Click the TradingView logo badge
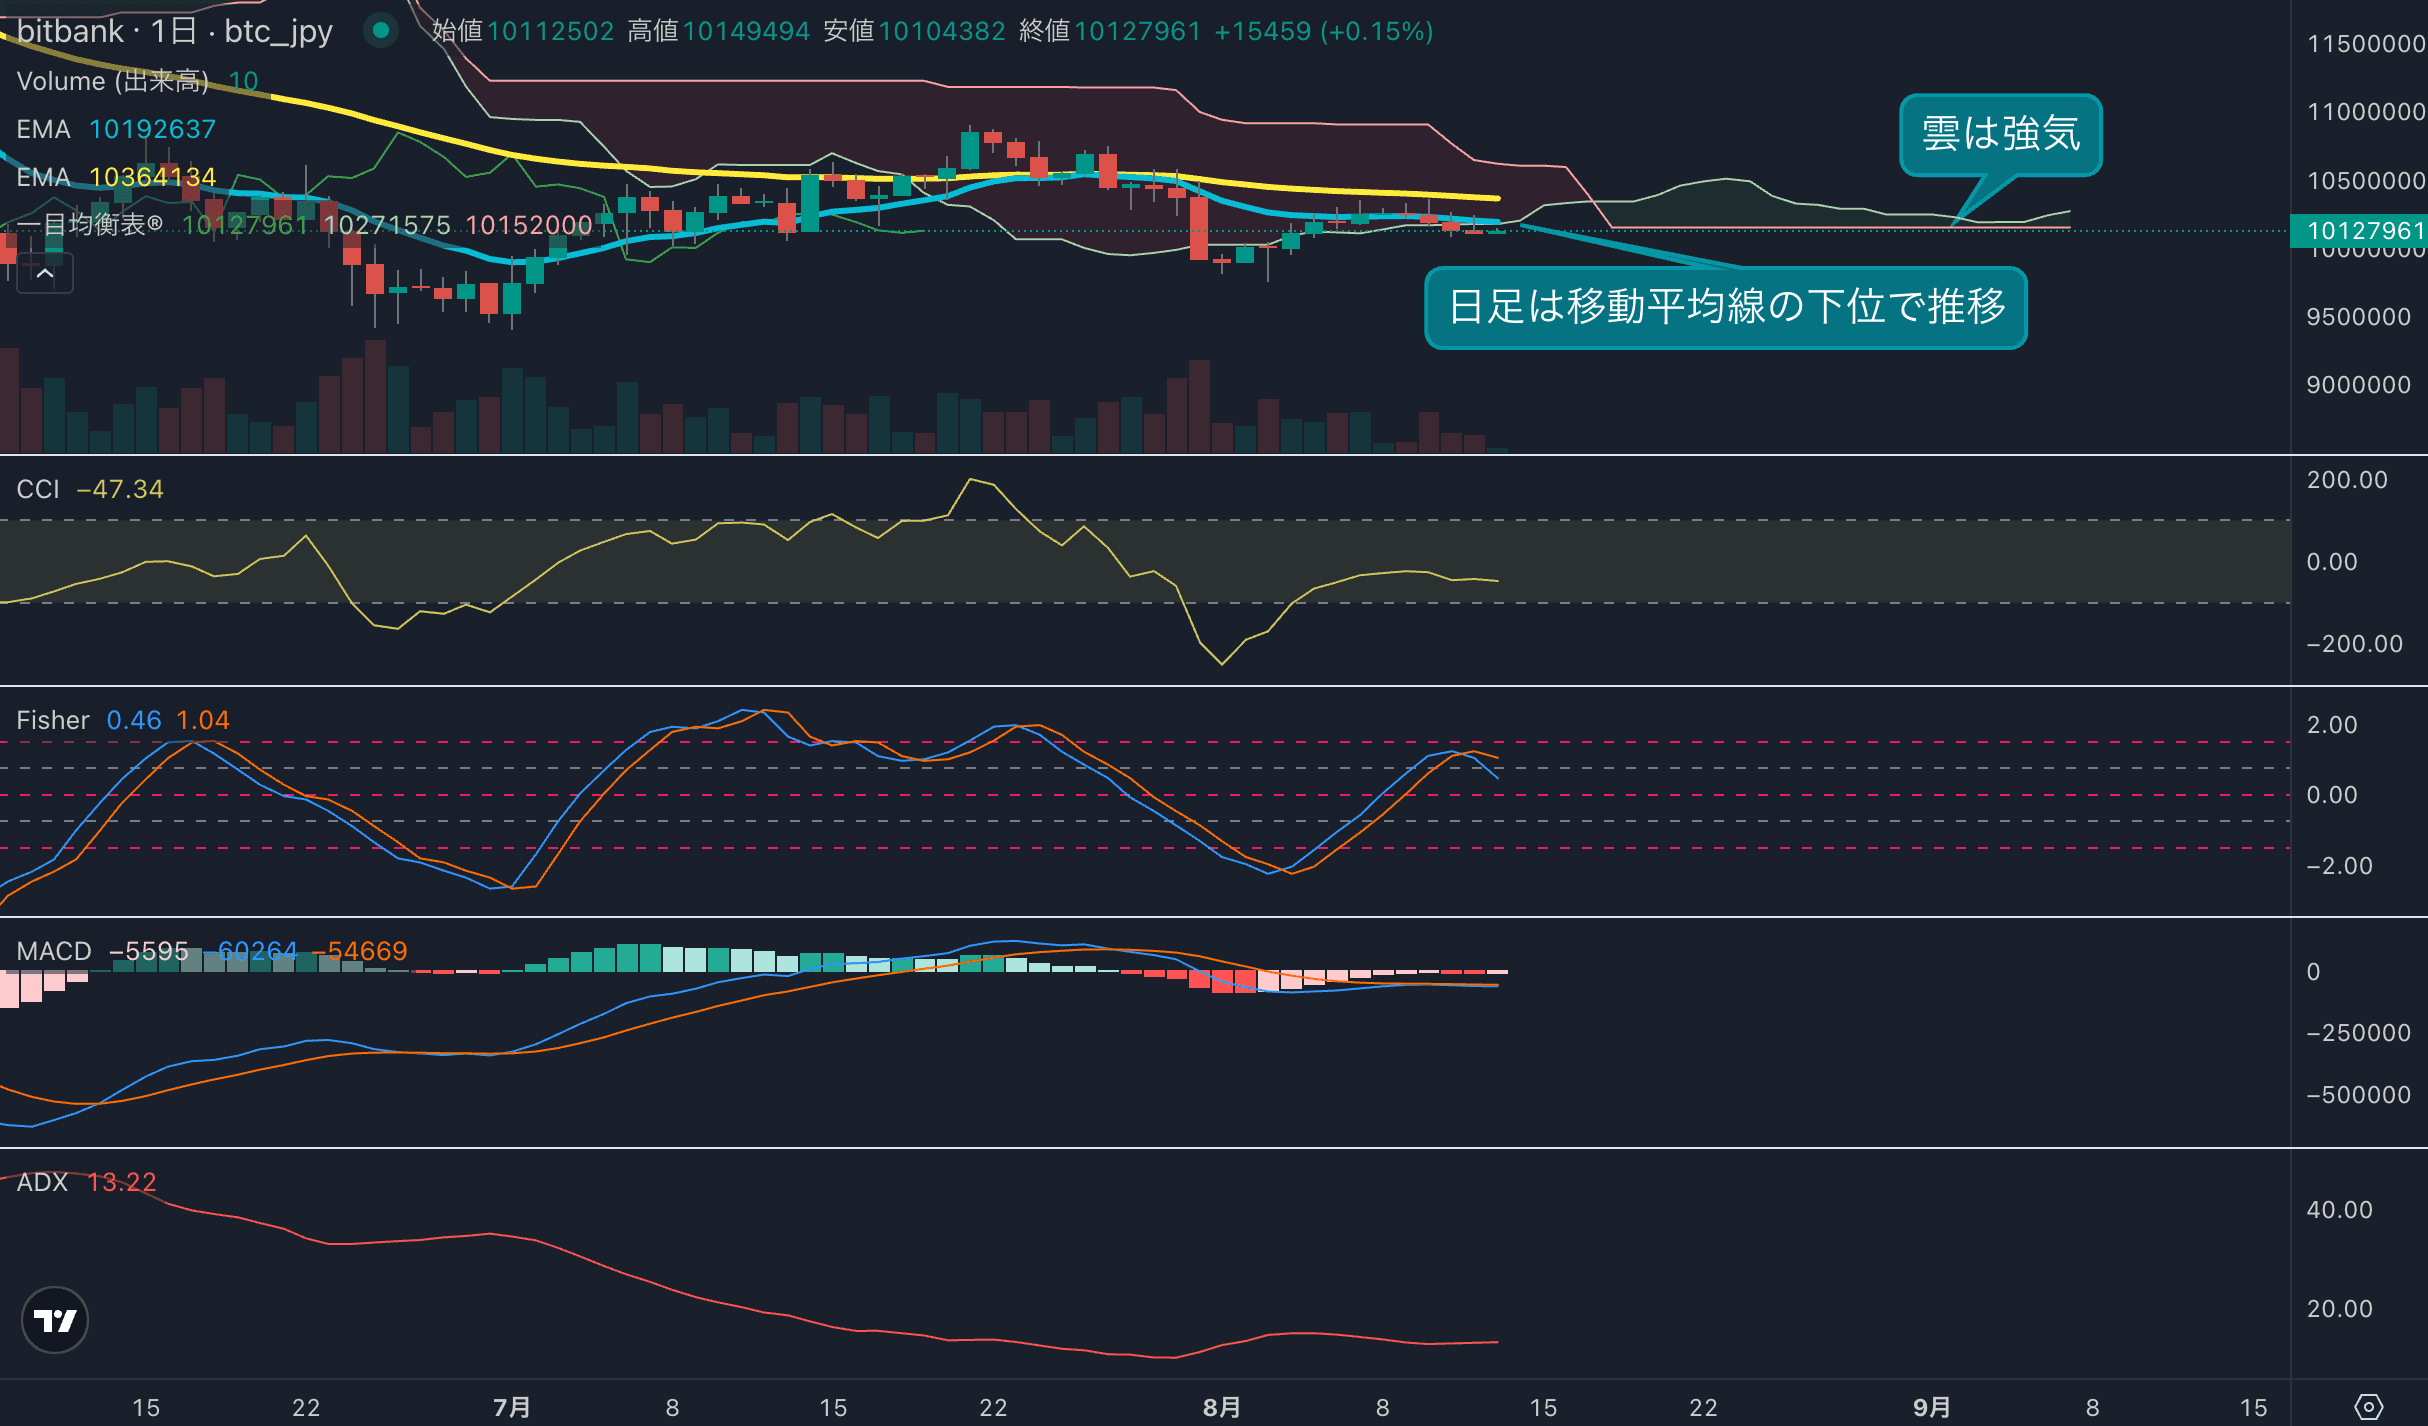 [55, 1320]
